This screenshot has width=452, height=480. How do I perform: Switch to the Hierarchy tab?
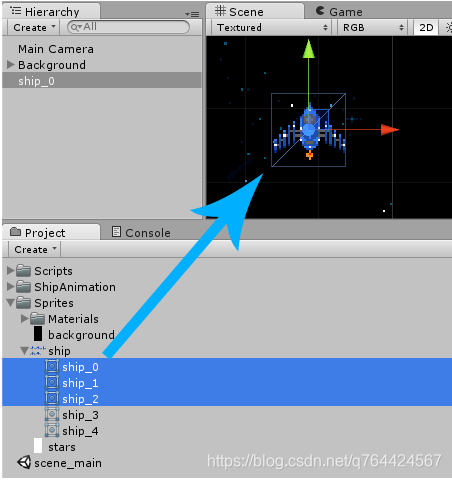51,12
